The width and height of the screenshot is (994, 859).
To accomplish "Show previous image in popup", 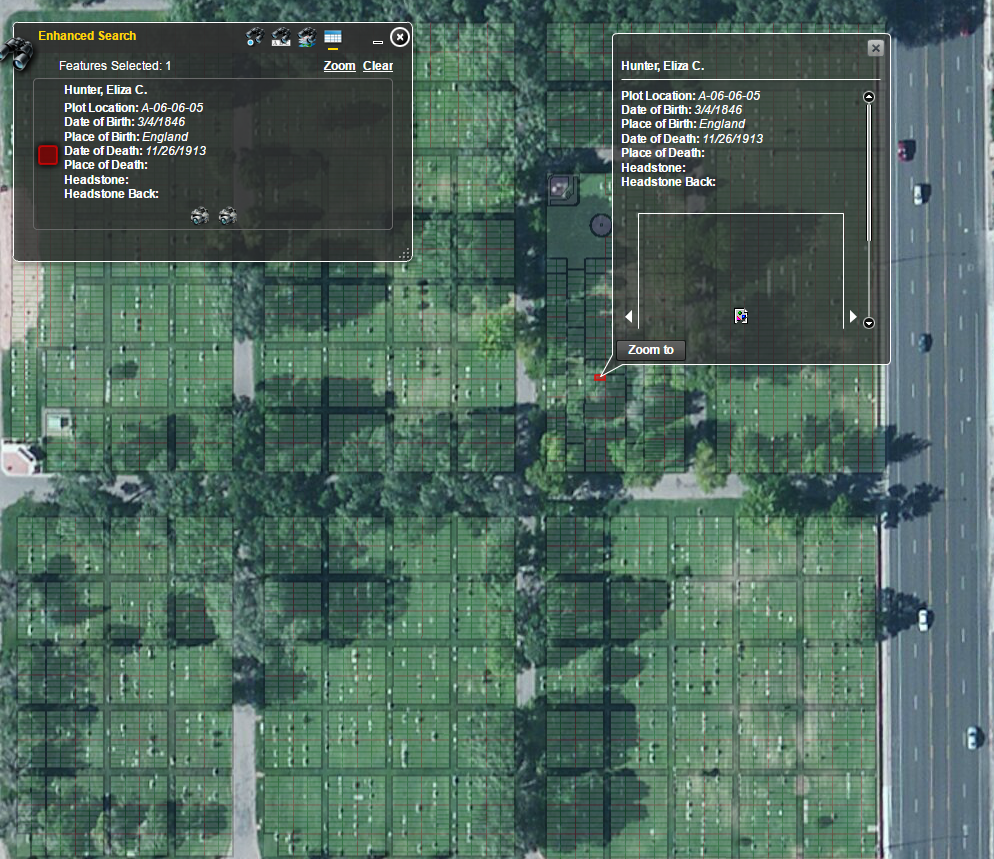I will coord(629,316).
